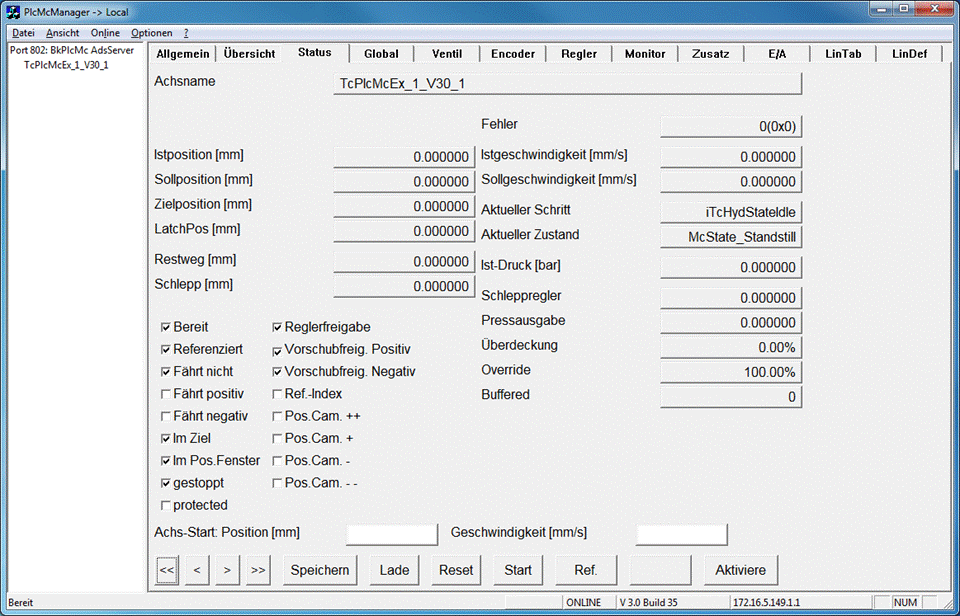
Task: Click the Aktiviere button
Action: pos(741,570)
